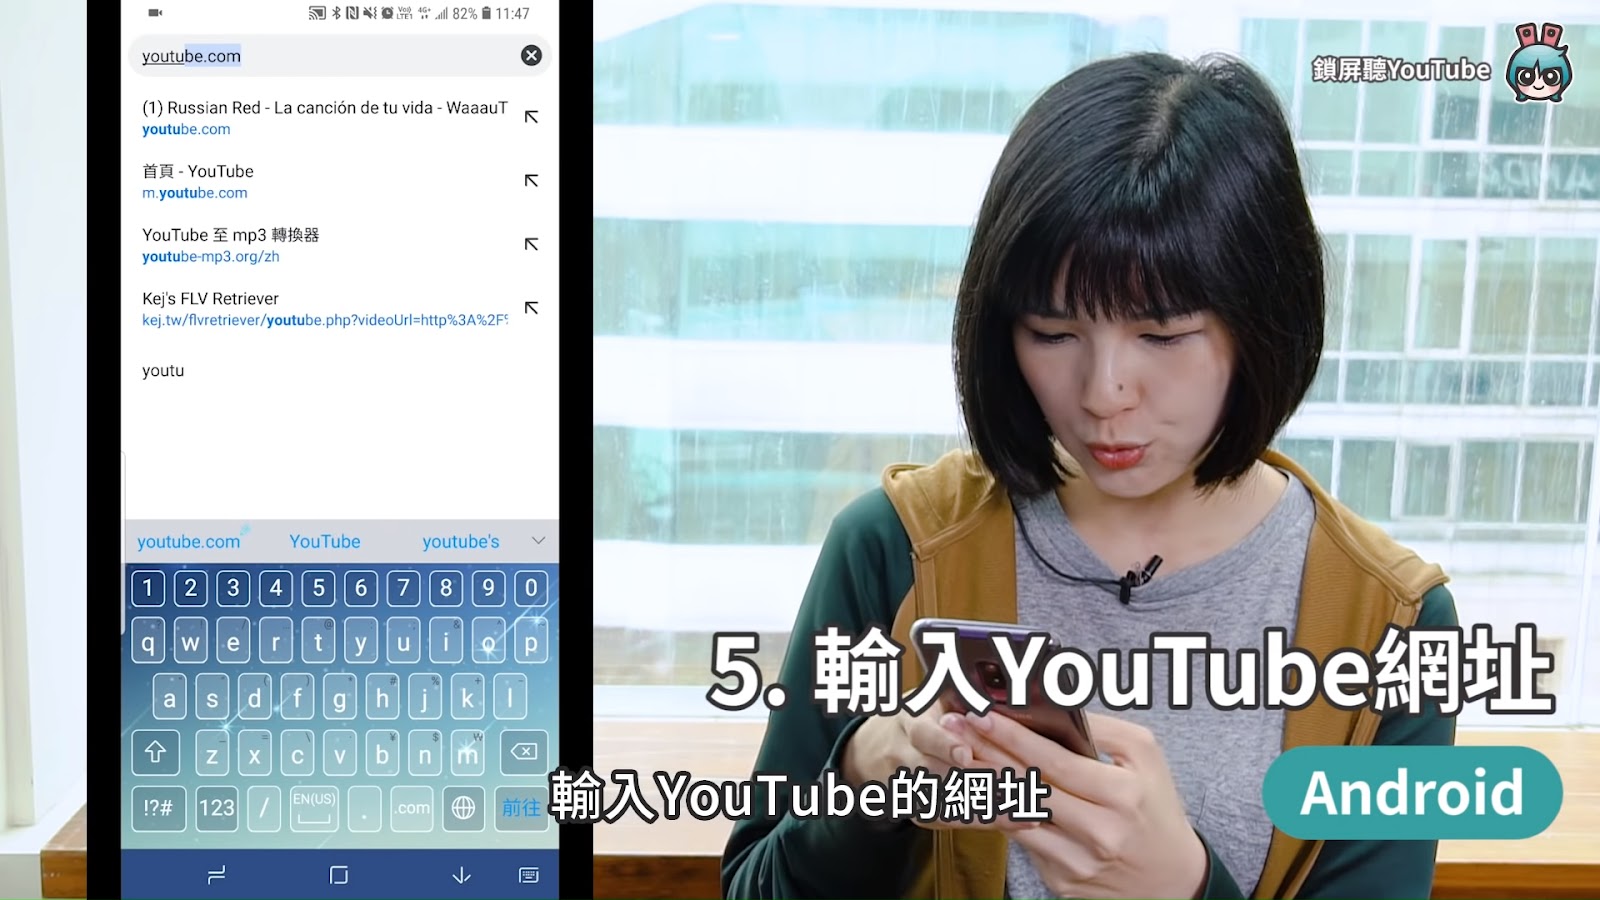Viewport: 1600px width, 900px height.
Task: Open recent apps navigation button
Action: 216,875
